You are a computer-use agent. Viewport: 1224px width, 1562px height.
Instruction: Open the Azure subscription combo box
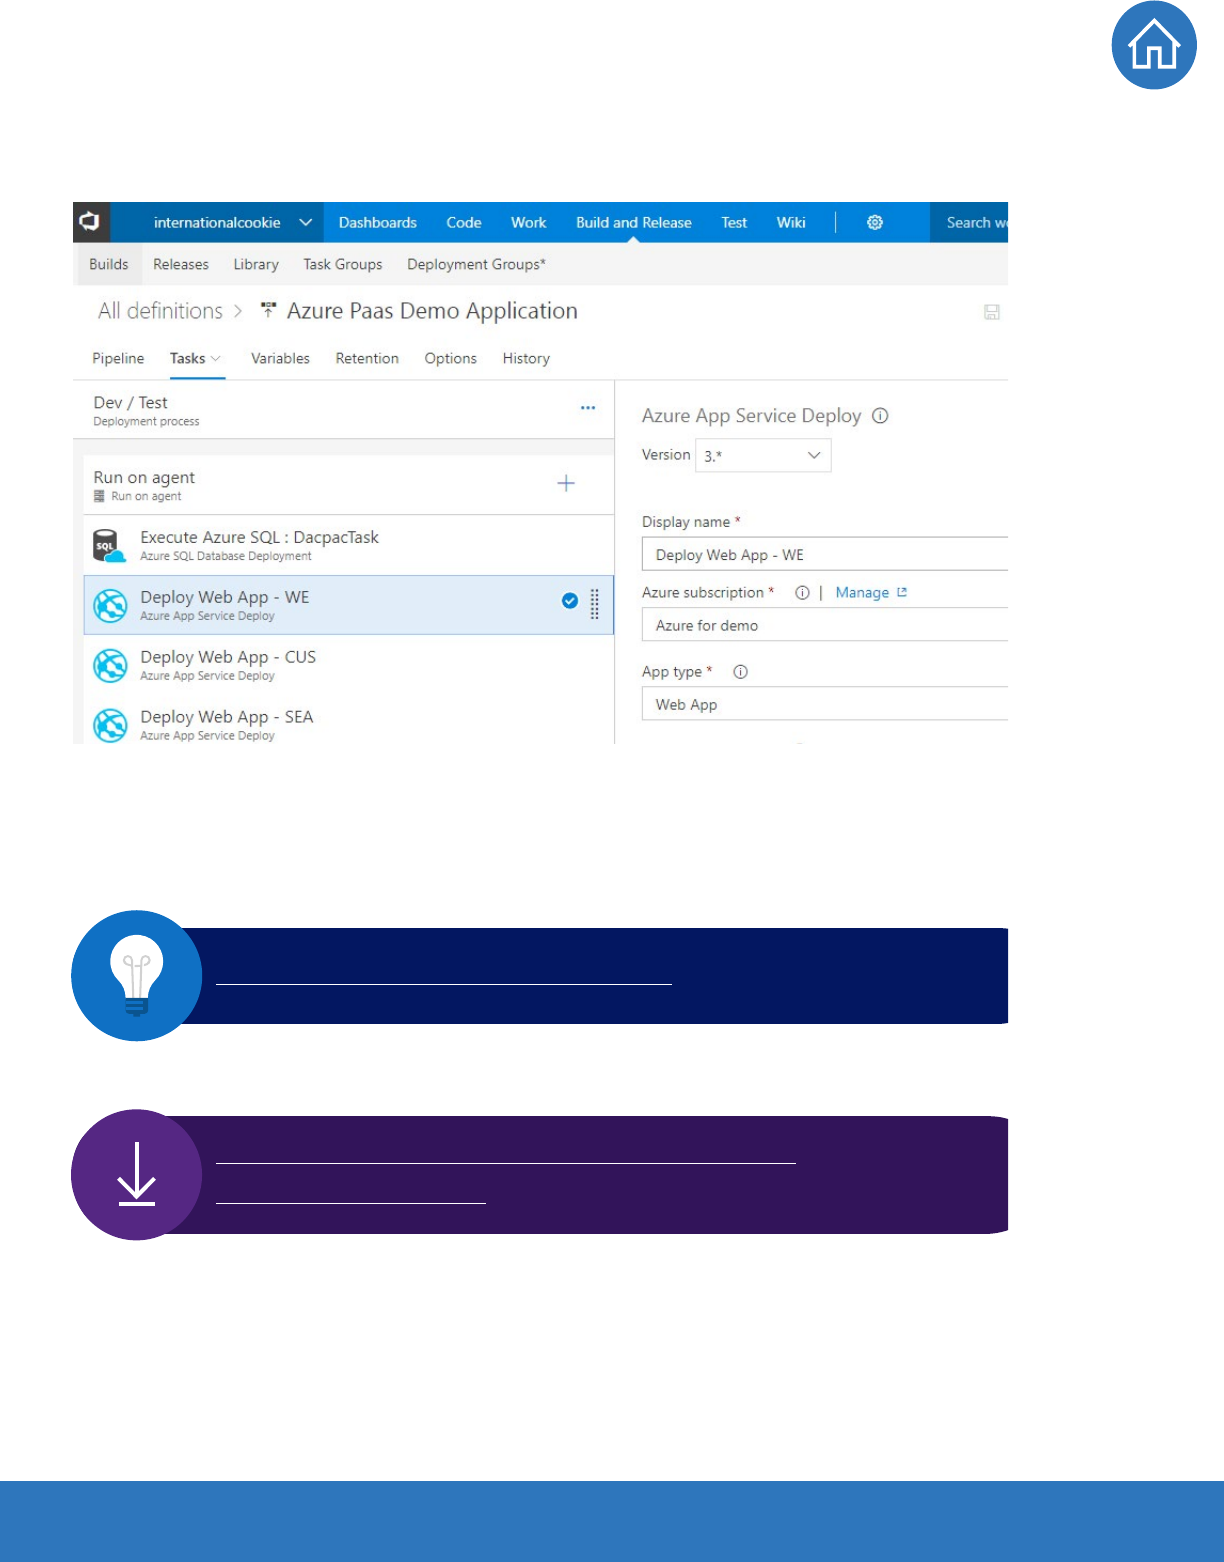coord(825,625)
